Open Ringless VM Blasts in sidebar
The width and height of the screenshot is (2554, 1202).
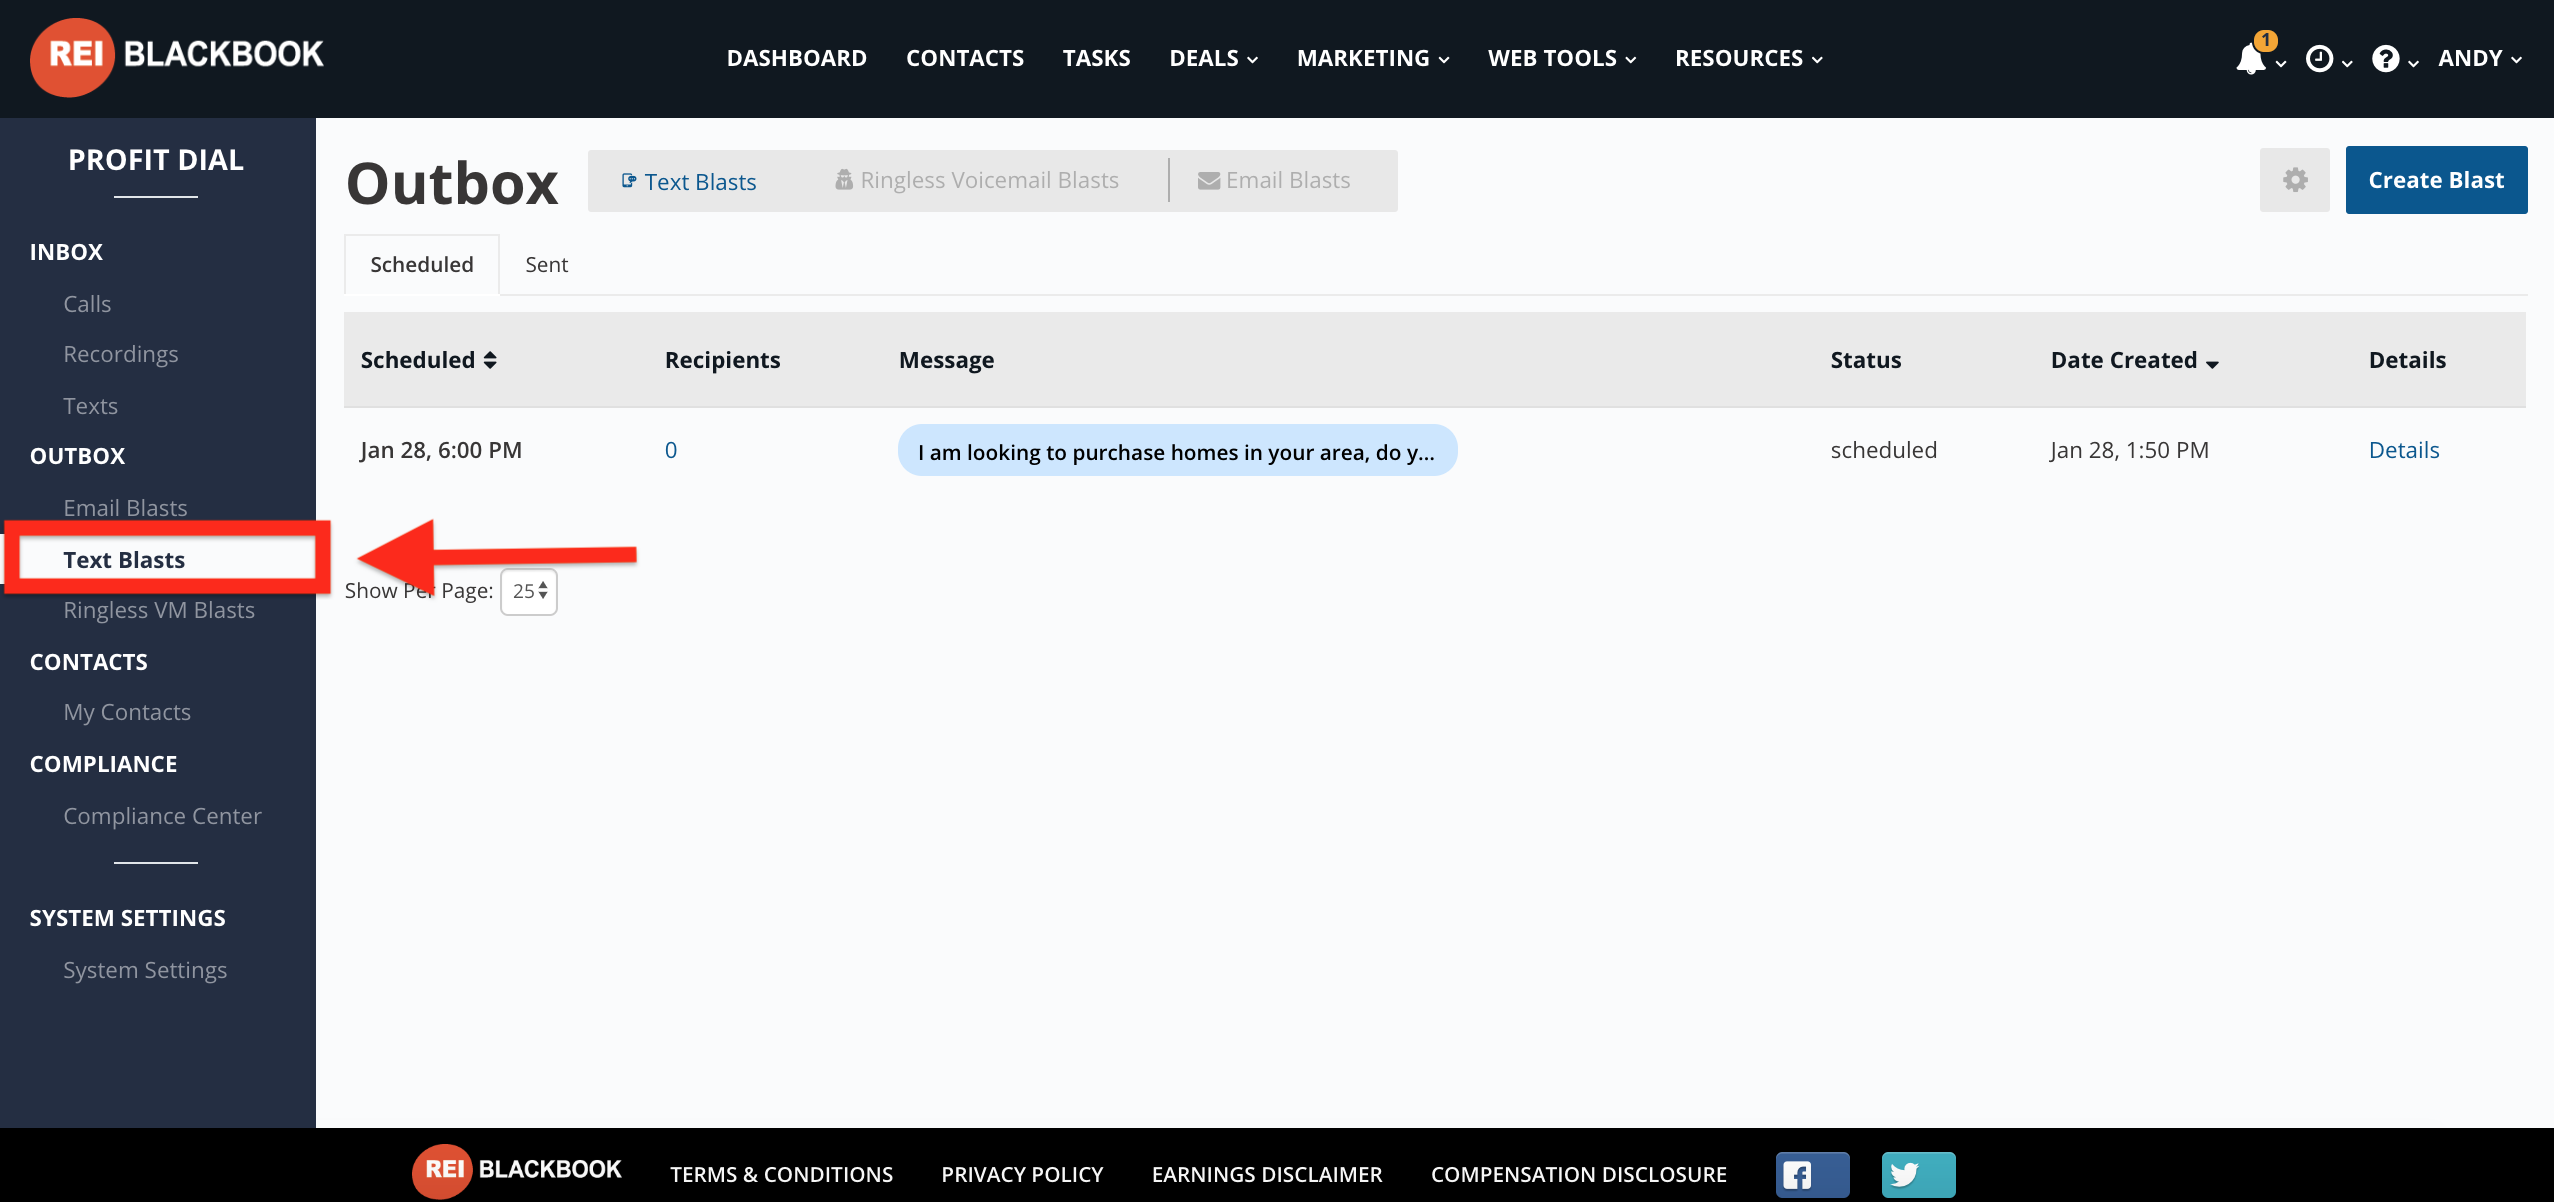(x=159, y=610)
